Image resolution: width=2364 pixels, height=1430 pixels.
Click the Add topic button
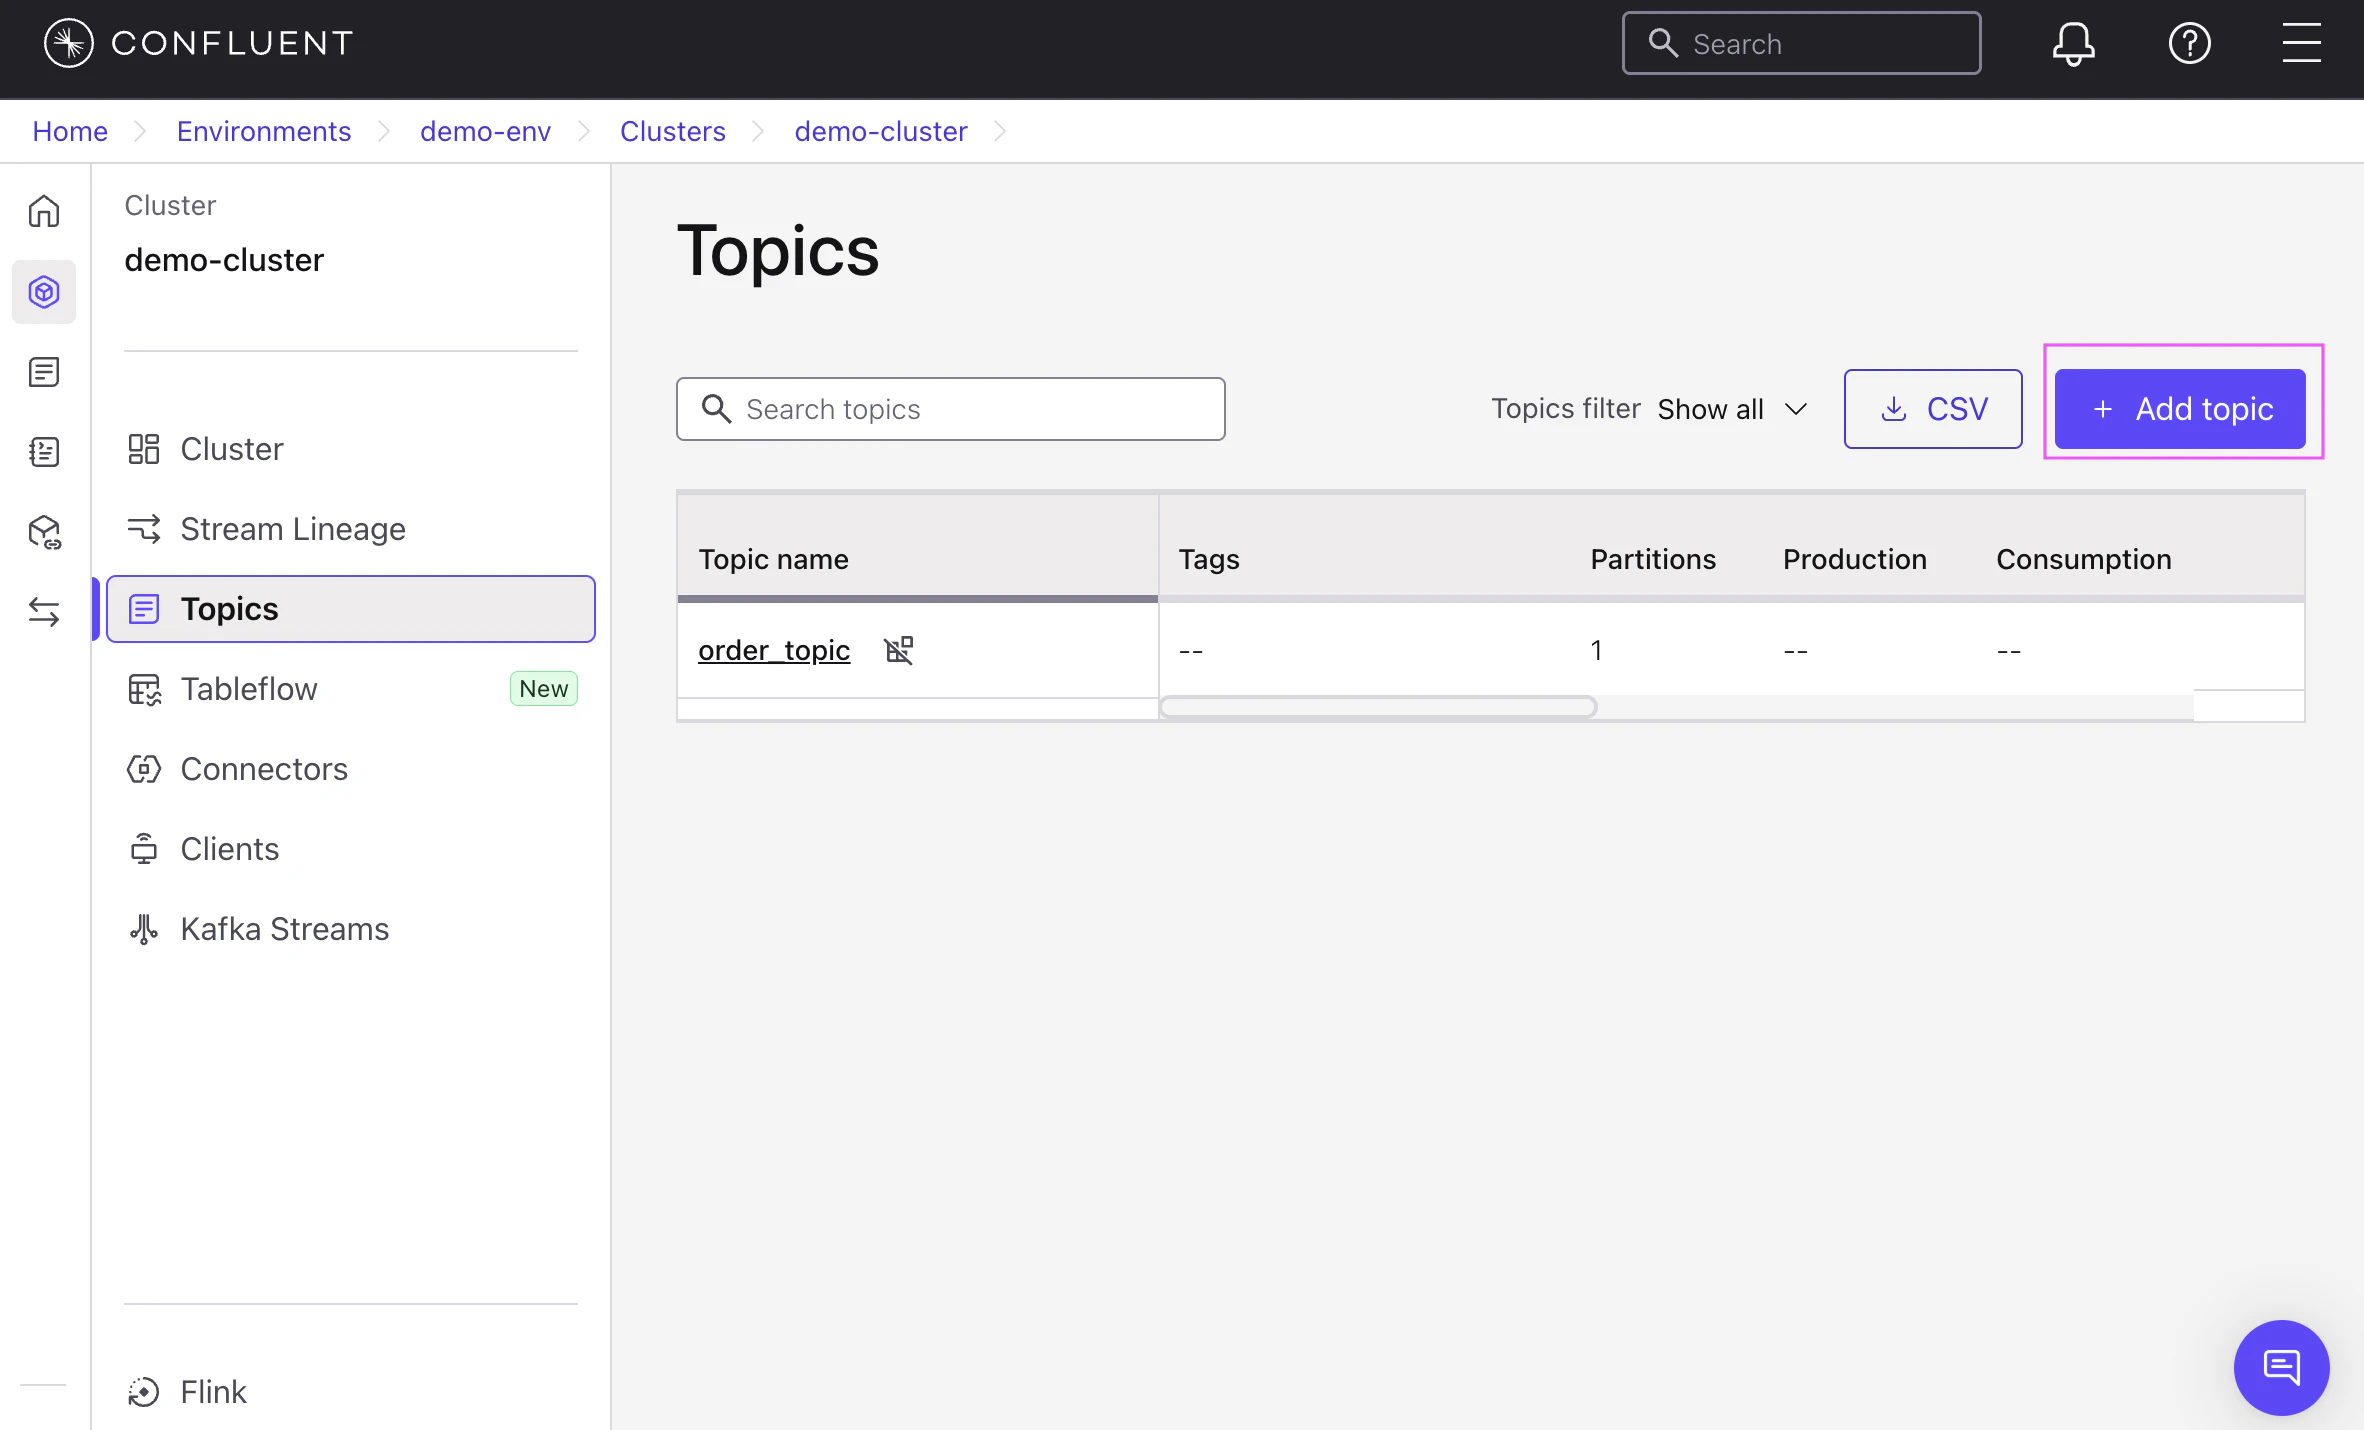tap(2180, 409)
